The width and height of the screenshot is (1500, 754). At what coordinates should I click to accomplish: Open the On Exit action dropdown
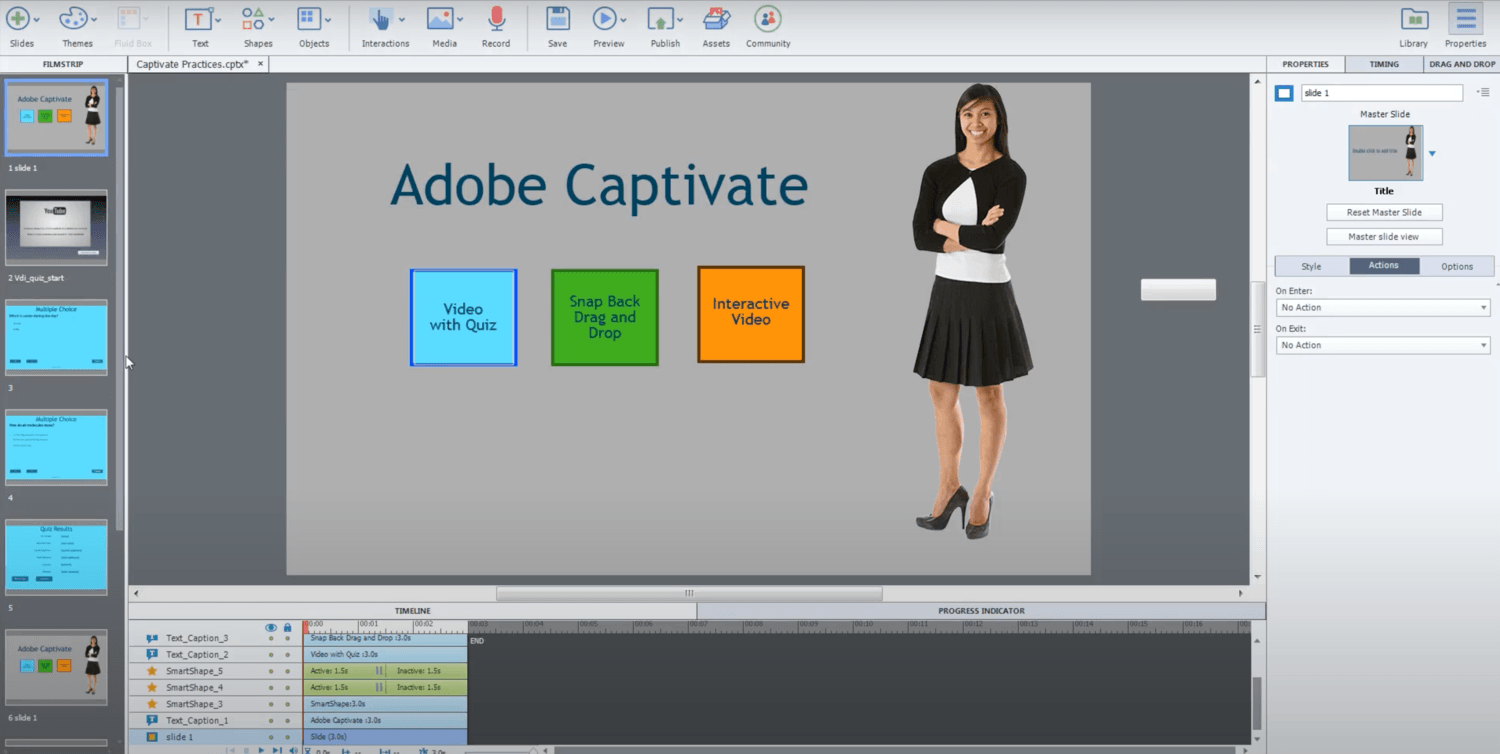(1383, 345)
